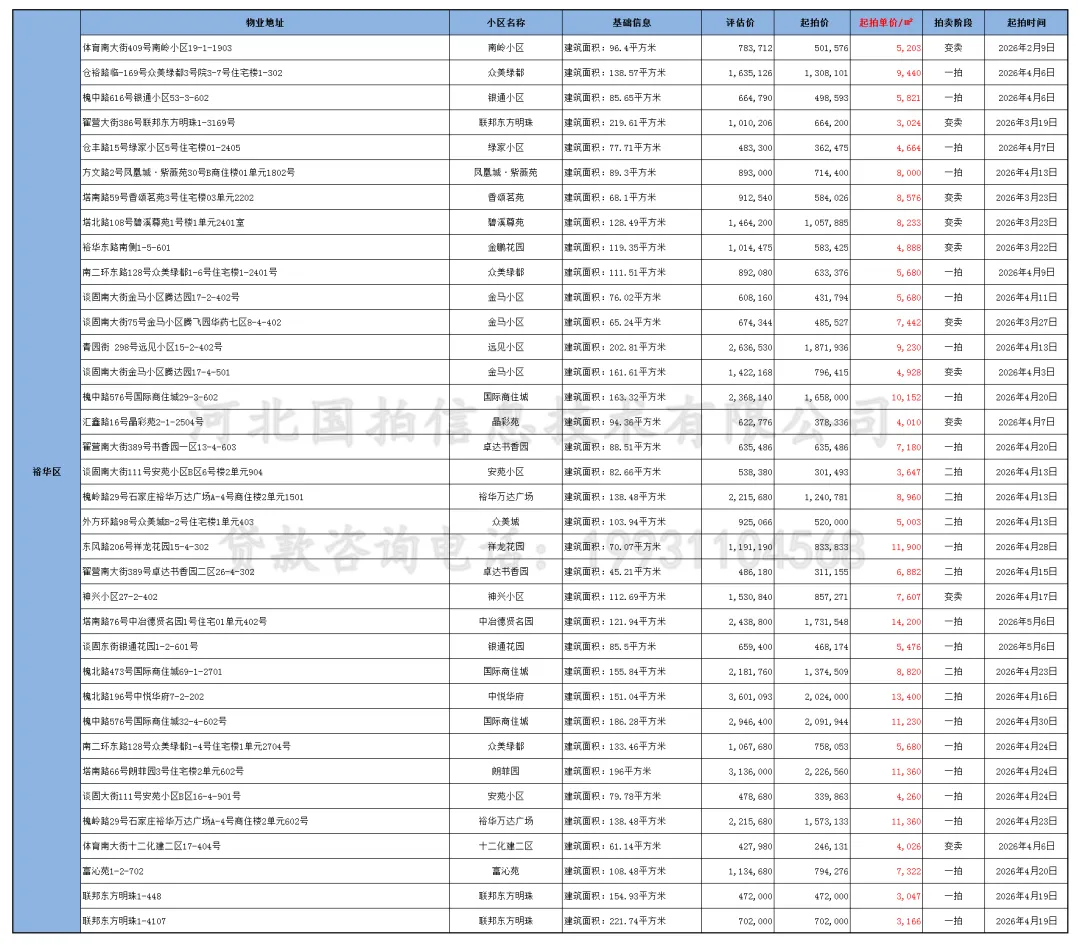
Task: Click start date 2026年4月17日
Action: point(1026,596)
